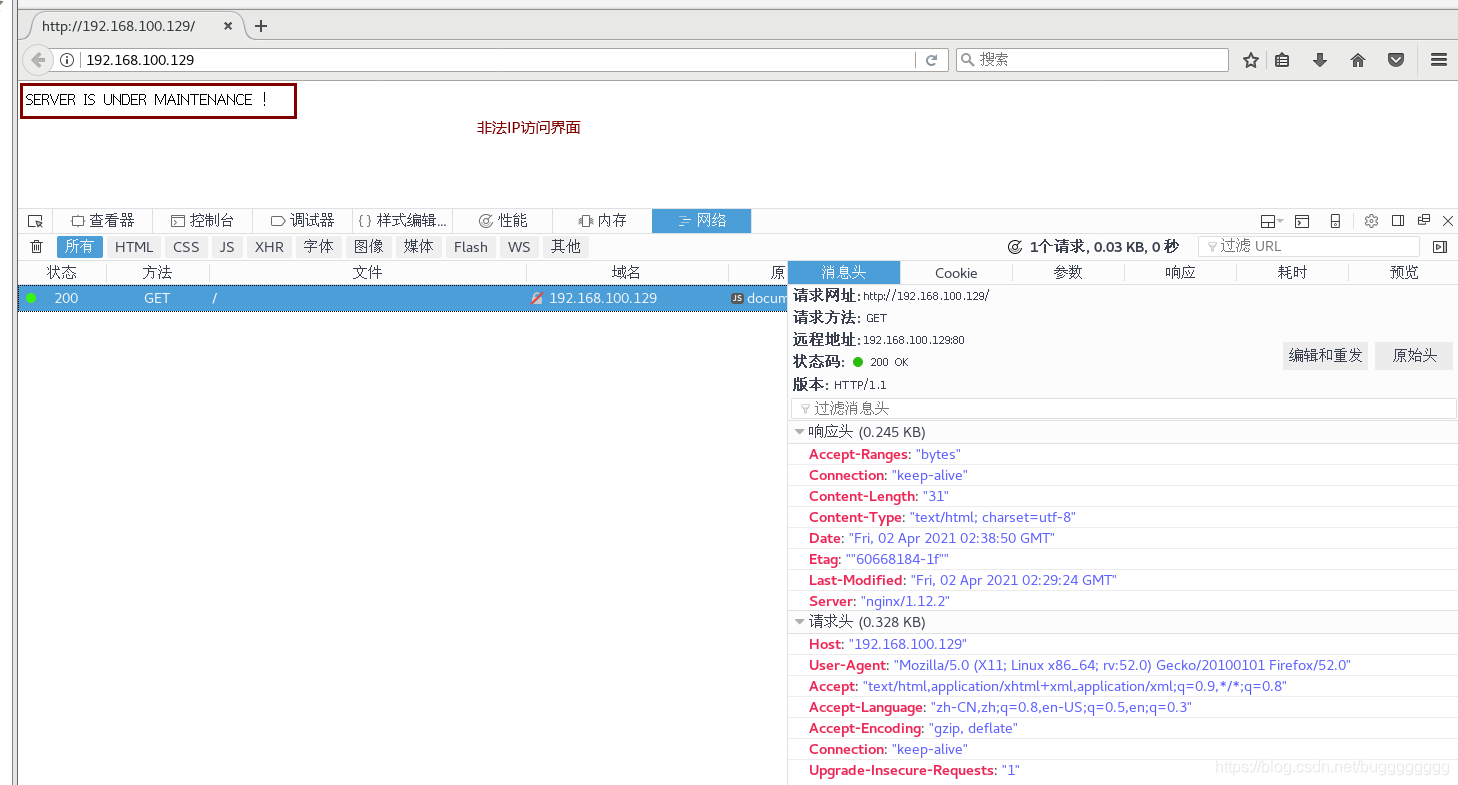The height and width of the screenshot is (785, 1458).
Task: Open the 样式编辑 style editor tab
Action: point(402,221)
